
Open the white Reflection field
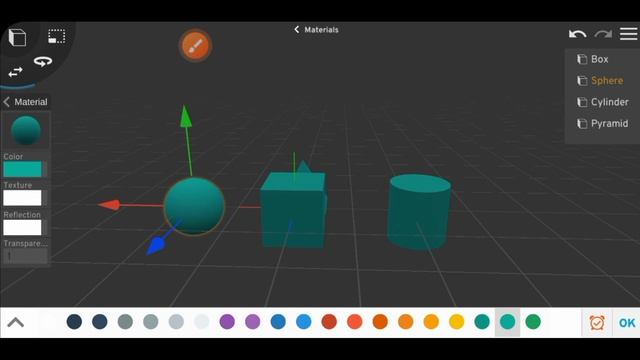point(22,227)
